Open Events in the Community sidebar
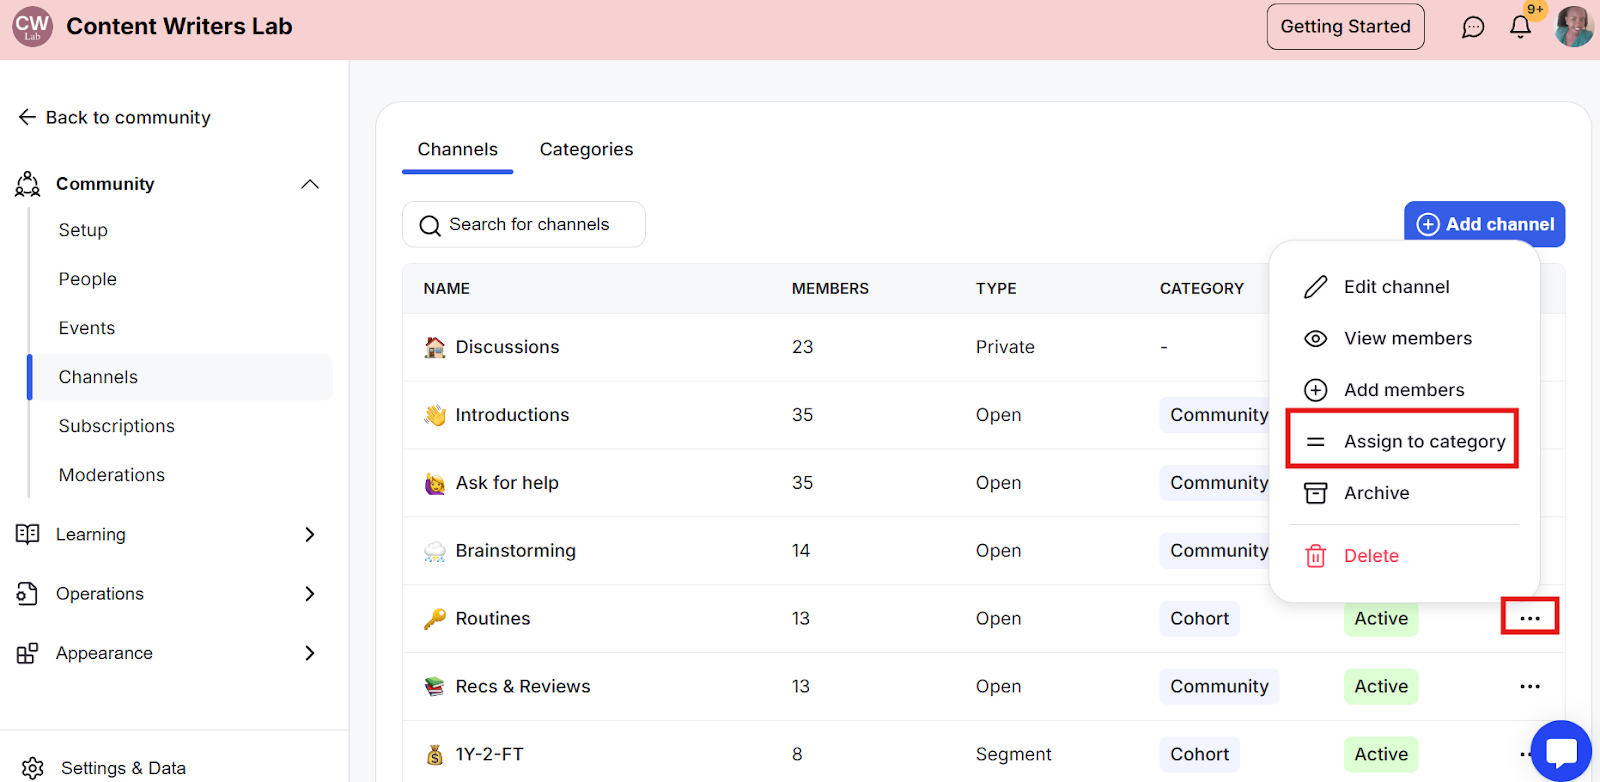Viewport: 1600px width, 782px height. [x=87, y=328]
